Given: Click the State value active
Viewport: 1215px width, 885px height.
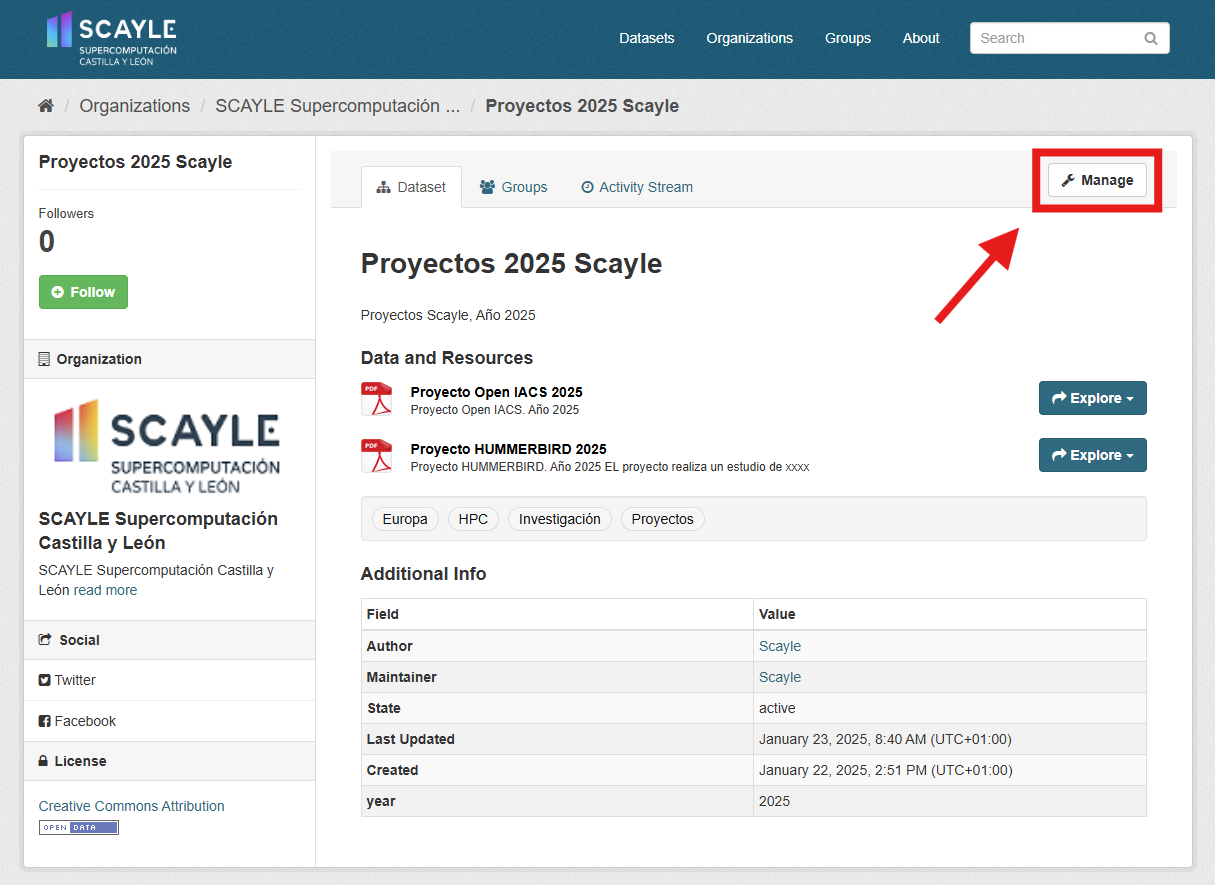Looking at the screenshot, I should pyautogui.click(x=777, y=708).
